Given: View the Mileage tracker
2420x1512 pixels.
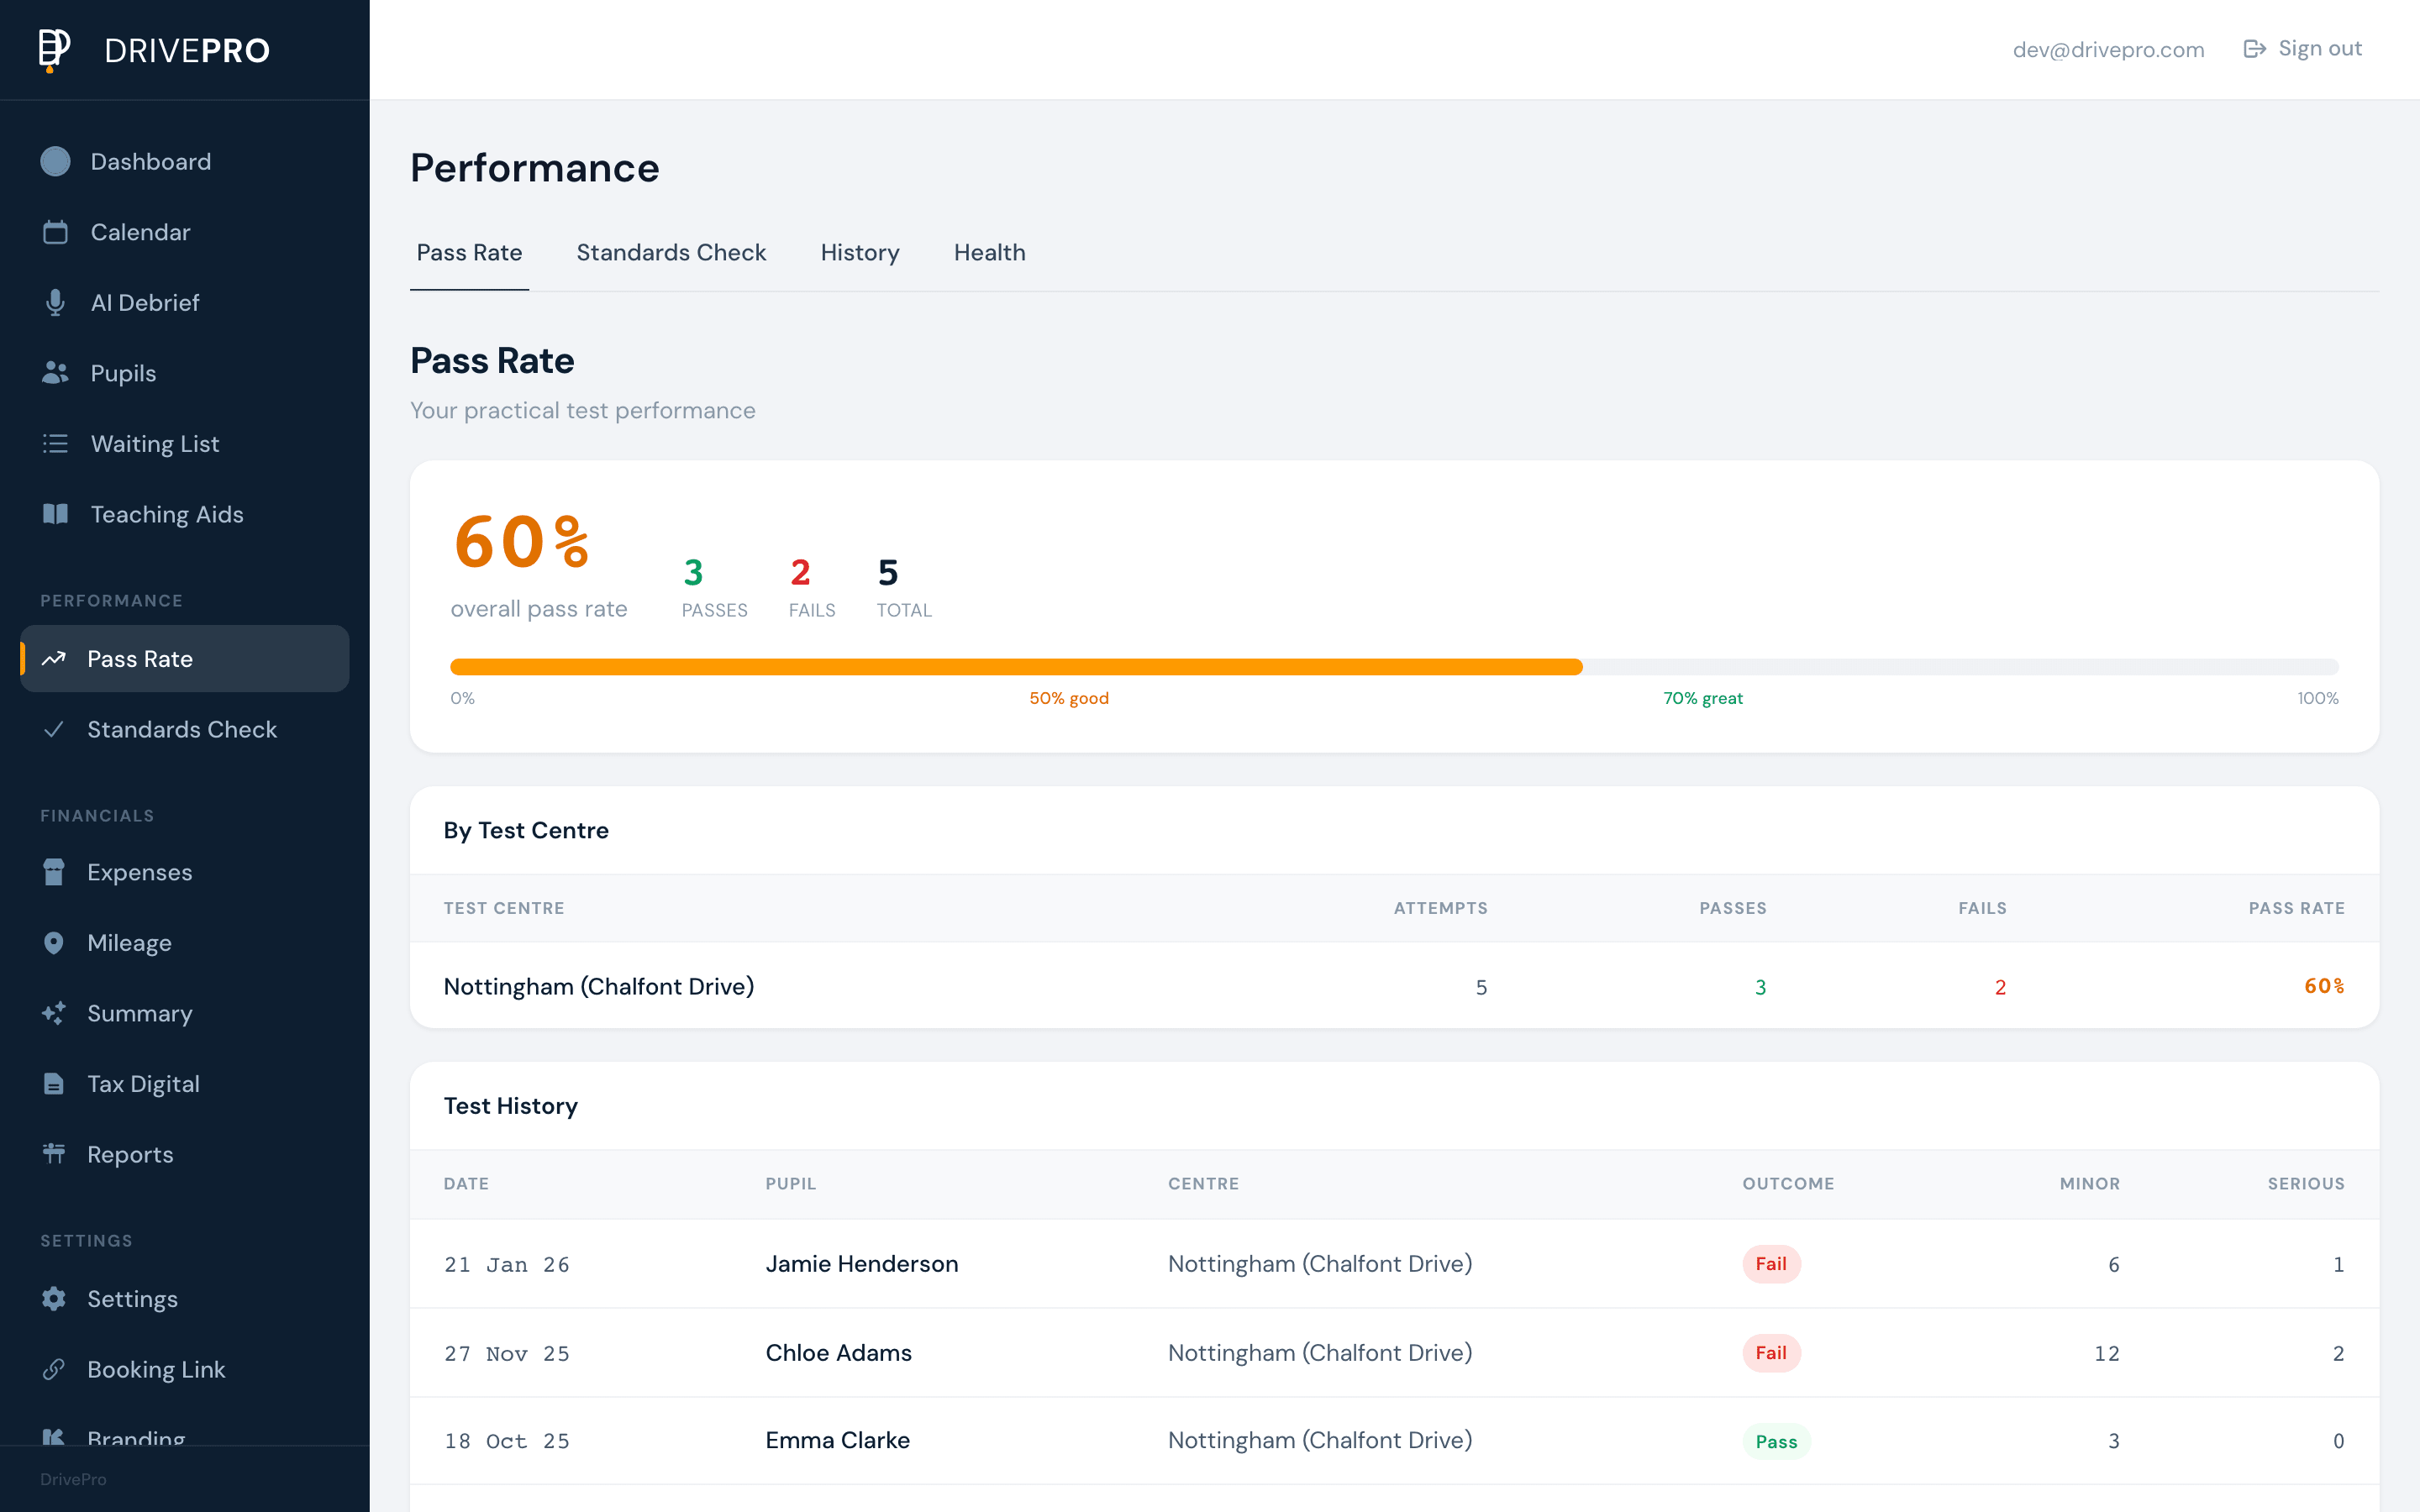Looking at the screenshot, I should [129, 942].
